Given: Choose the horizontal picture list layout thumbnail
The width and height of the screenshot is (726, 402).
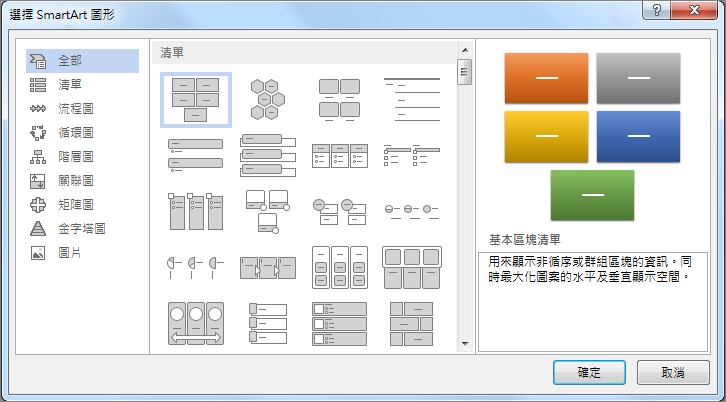Looking at the screenshot, I should [x=412, y=268].
